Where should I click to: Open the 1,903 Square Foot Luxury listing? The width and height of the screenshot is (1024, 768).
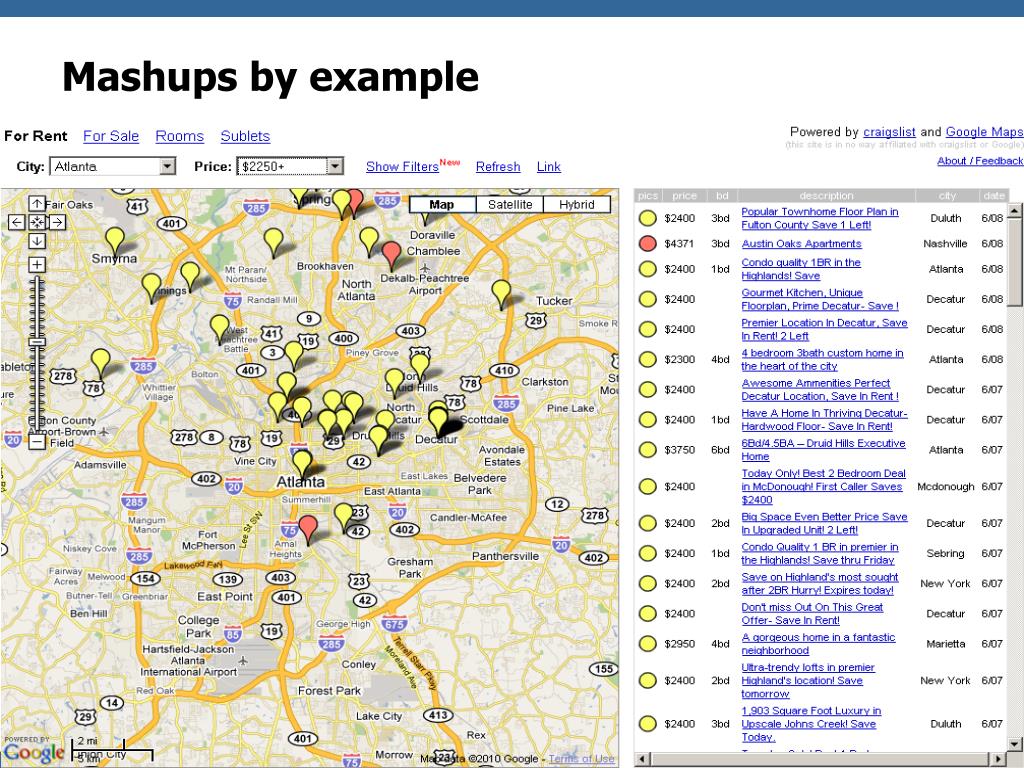(811, 724)
